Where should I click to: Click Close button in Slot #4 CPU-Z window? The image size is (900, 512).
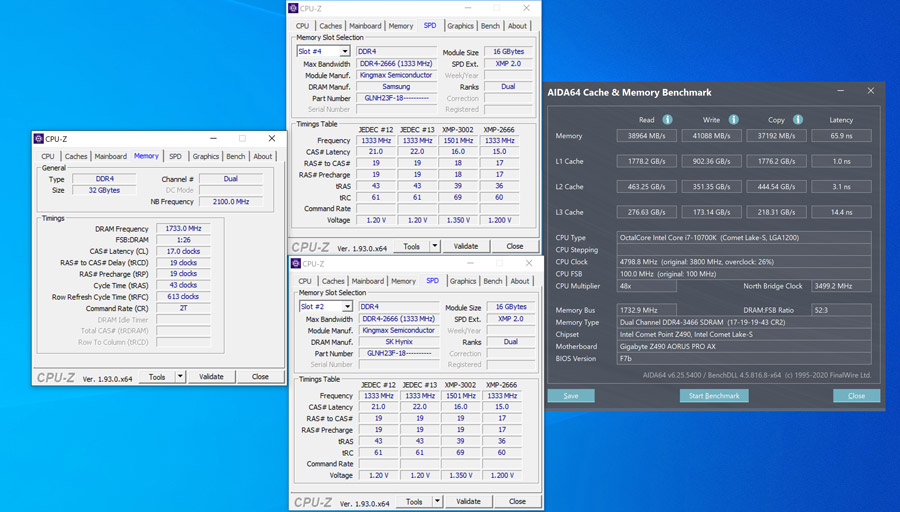[x=515, y=246]
